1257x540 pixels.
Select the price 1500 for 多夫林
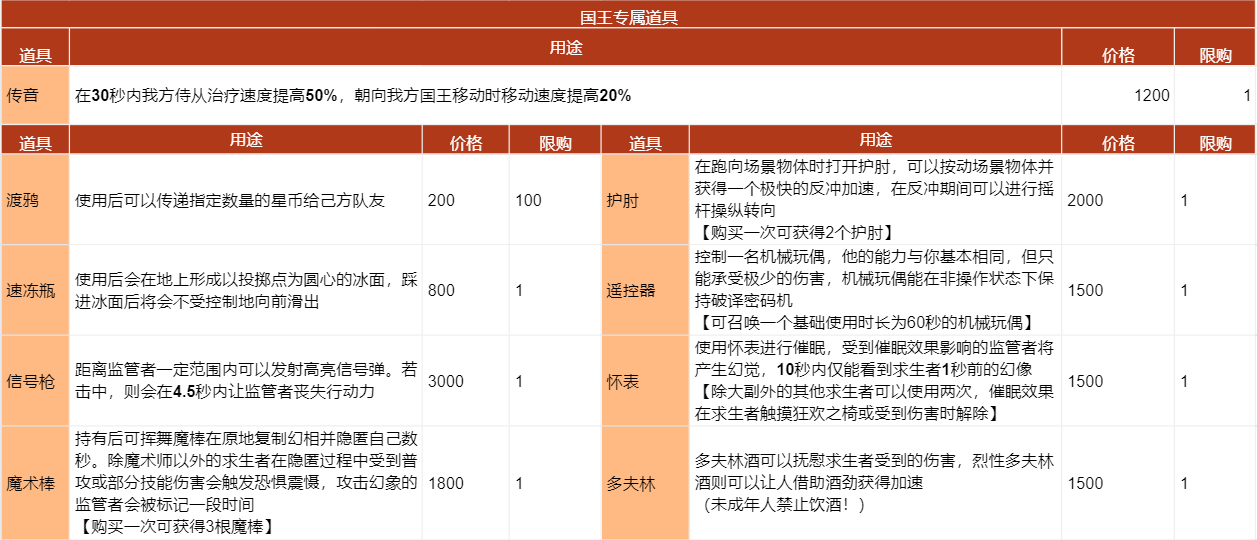(1086, 483)
